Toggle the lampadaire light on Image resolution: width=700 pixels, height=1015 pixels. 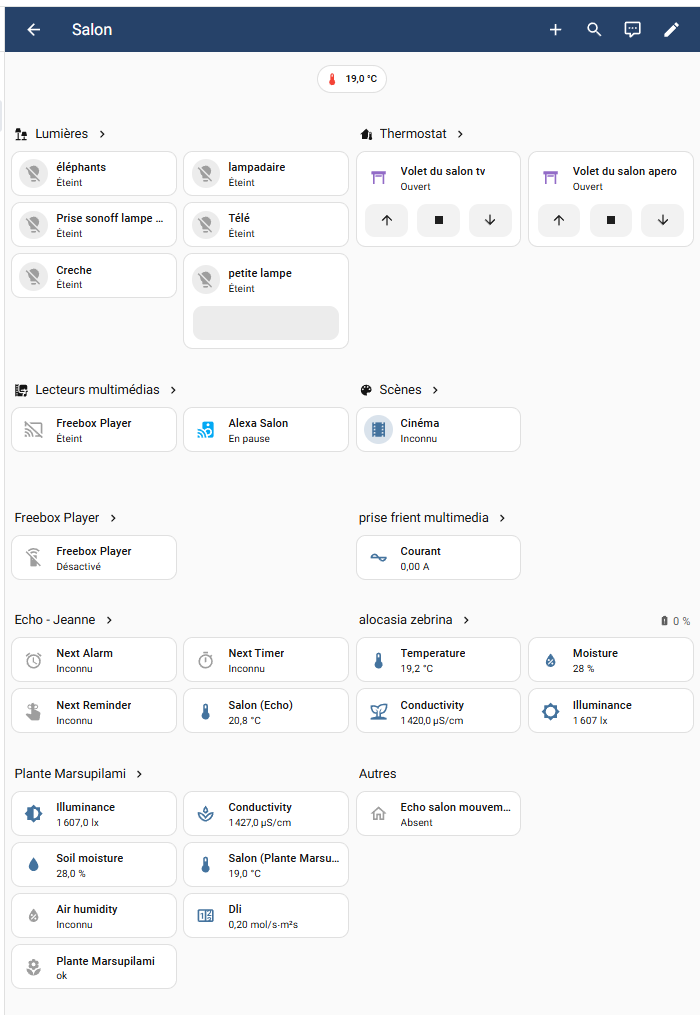206,174
